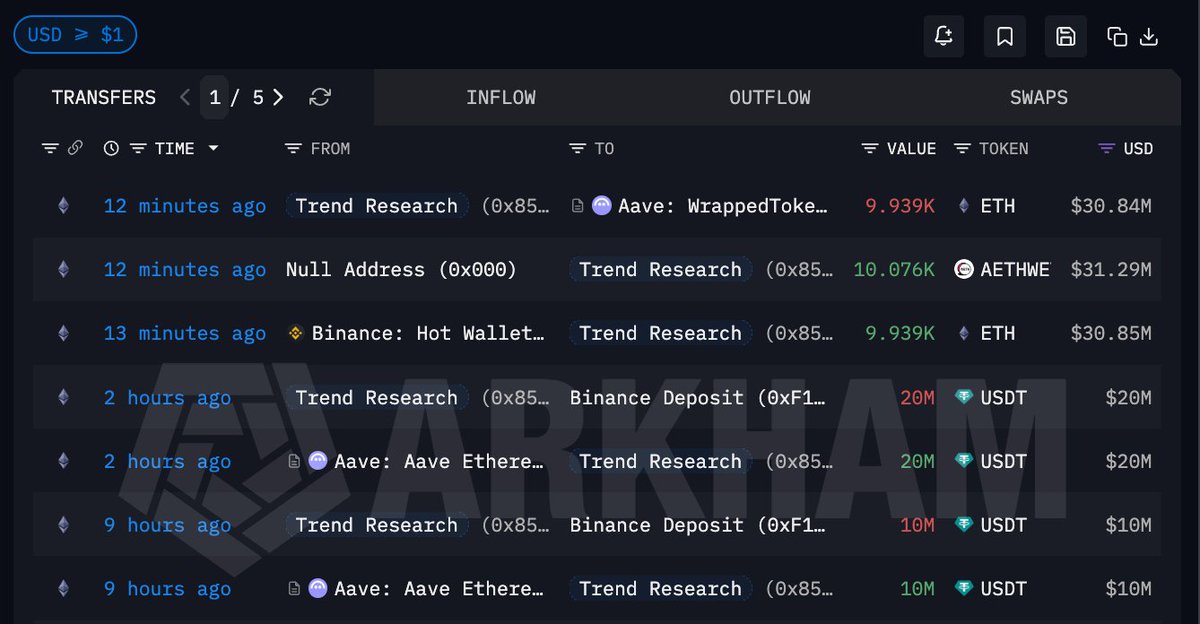1200x624 pixels.
Task: Switch to the SWAPS tab
Action: tap(1039, 97)
